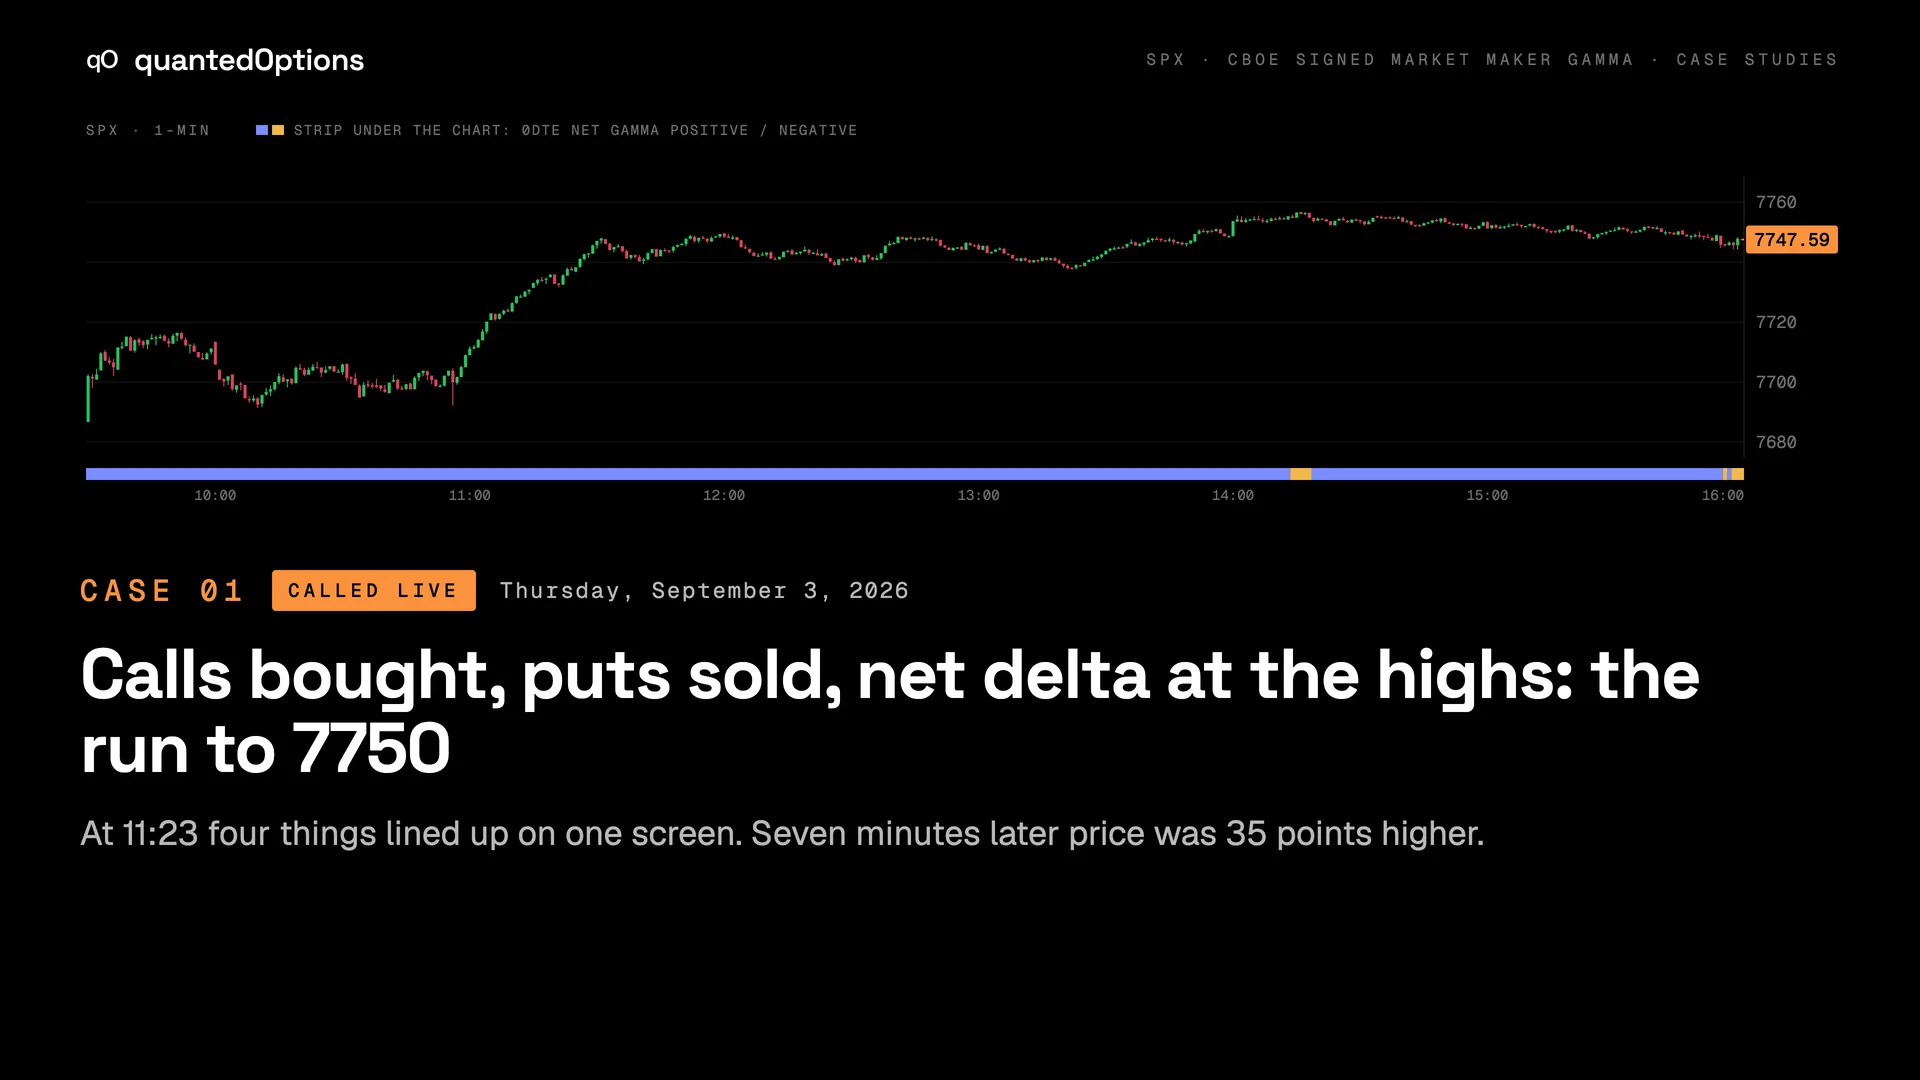This screenshot has width=1920, height=1080.
Task: Open the quantedOptions brand name
Action: tap(249, 60)
